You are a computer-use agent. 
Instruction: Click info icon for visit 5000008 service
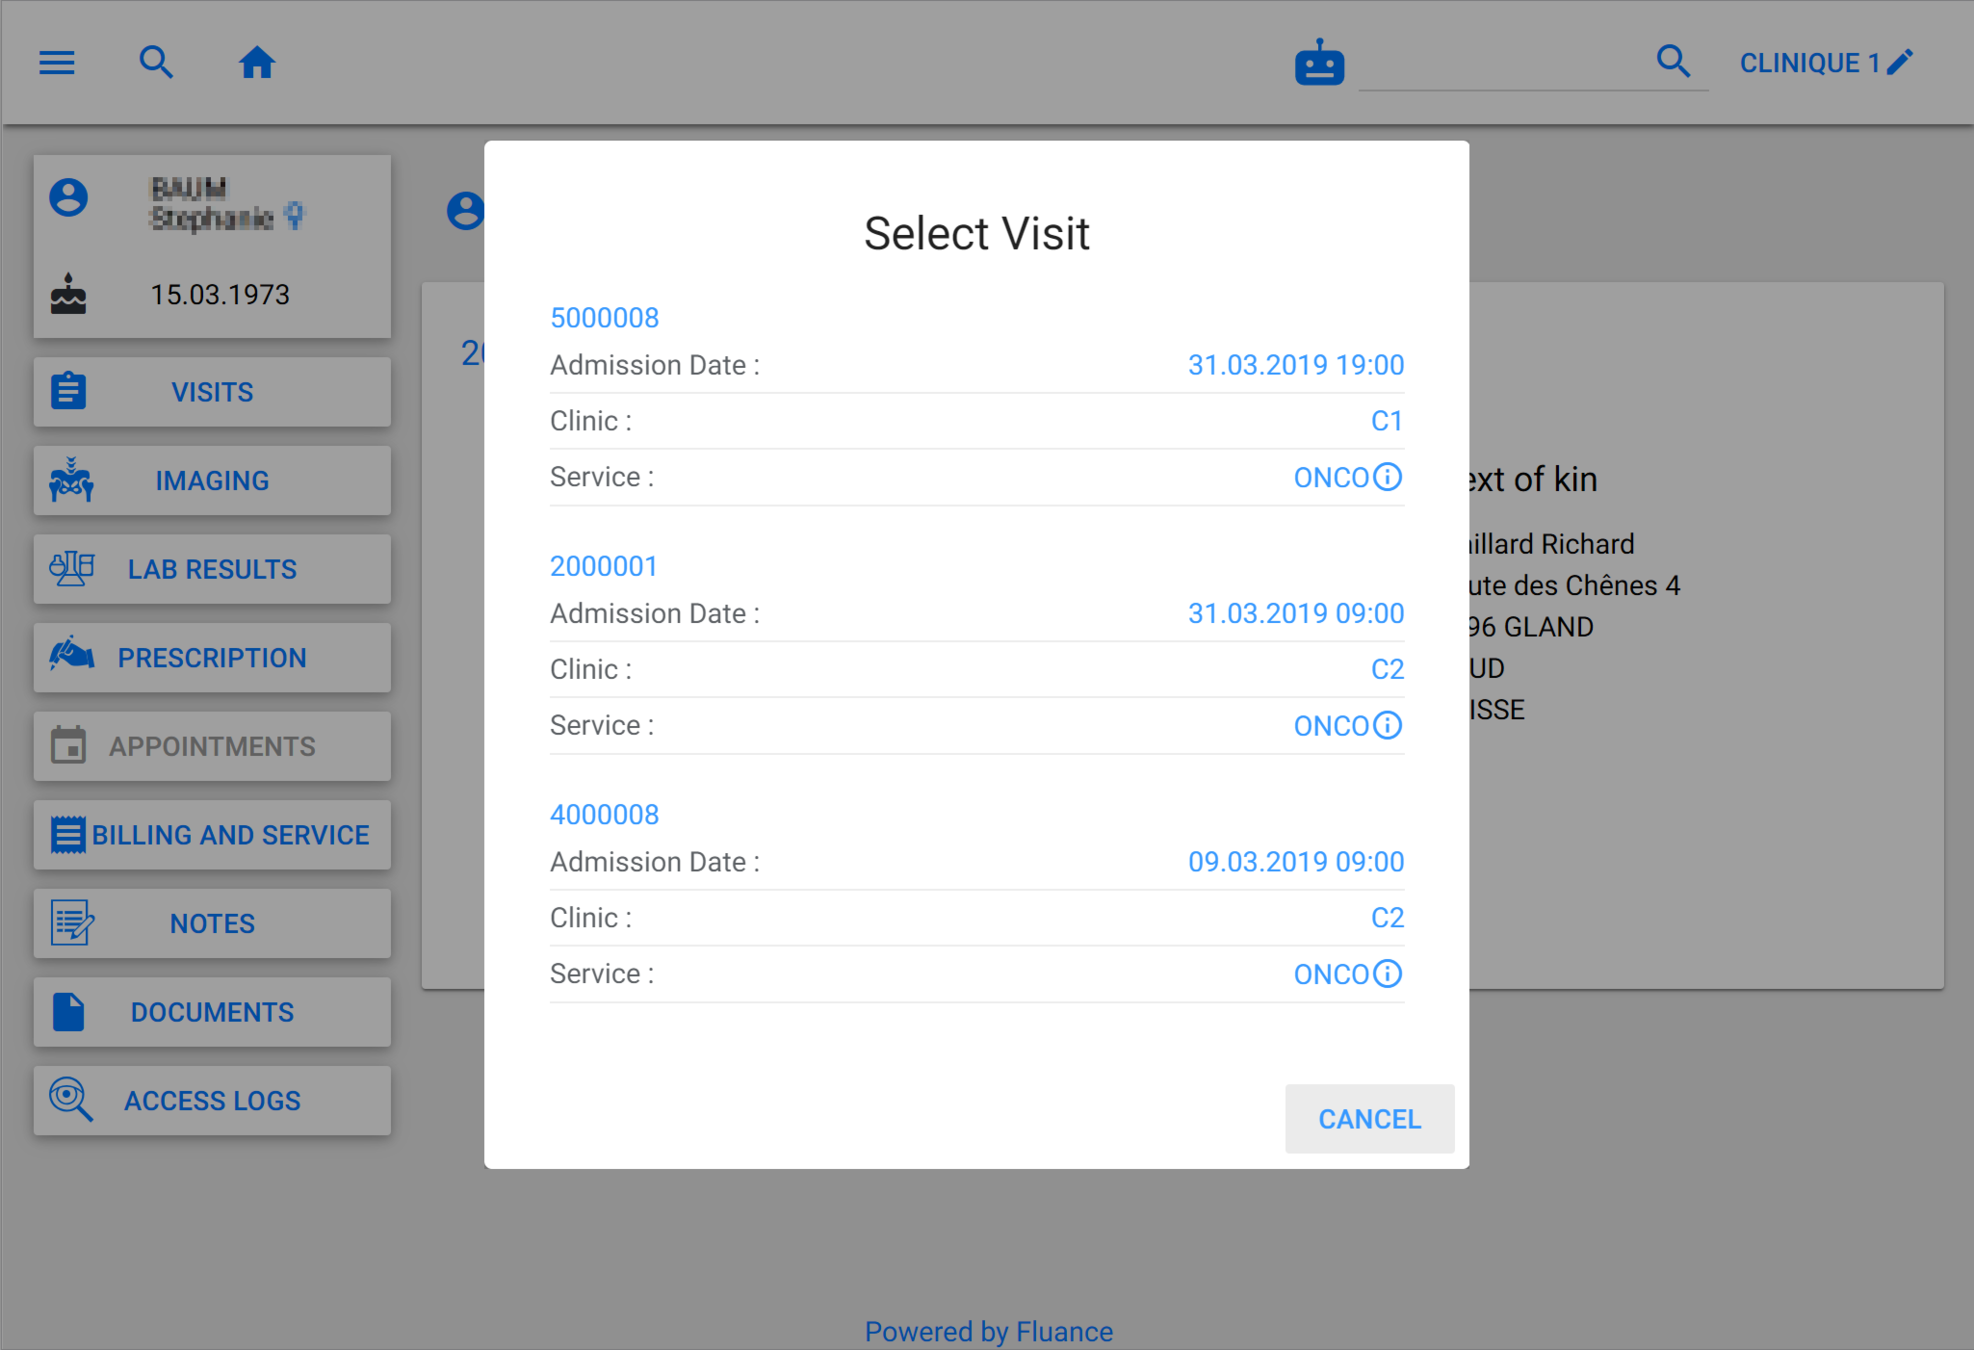pyautogui.click(x=1387, y=477)
